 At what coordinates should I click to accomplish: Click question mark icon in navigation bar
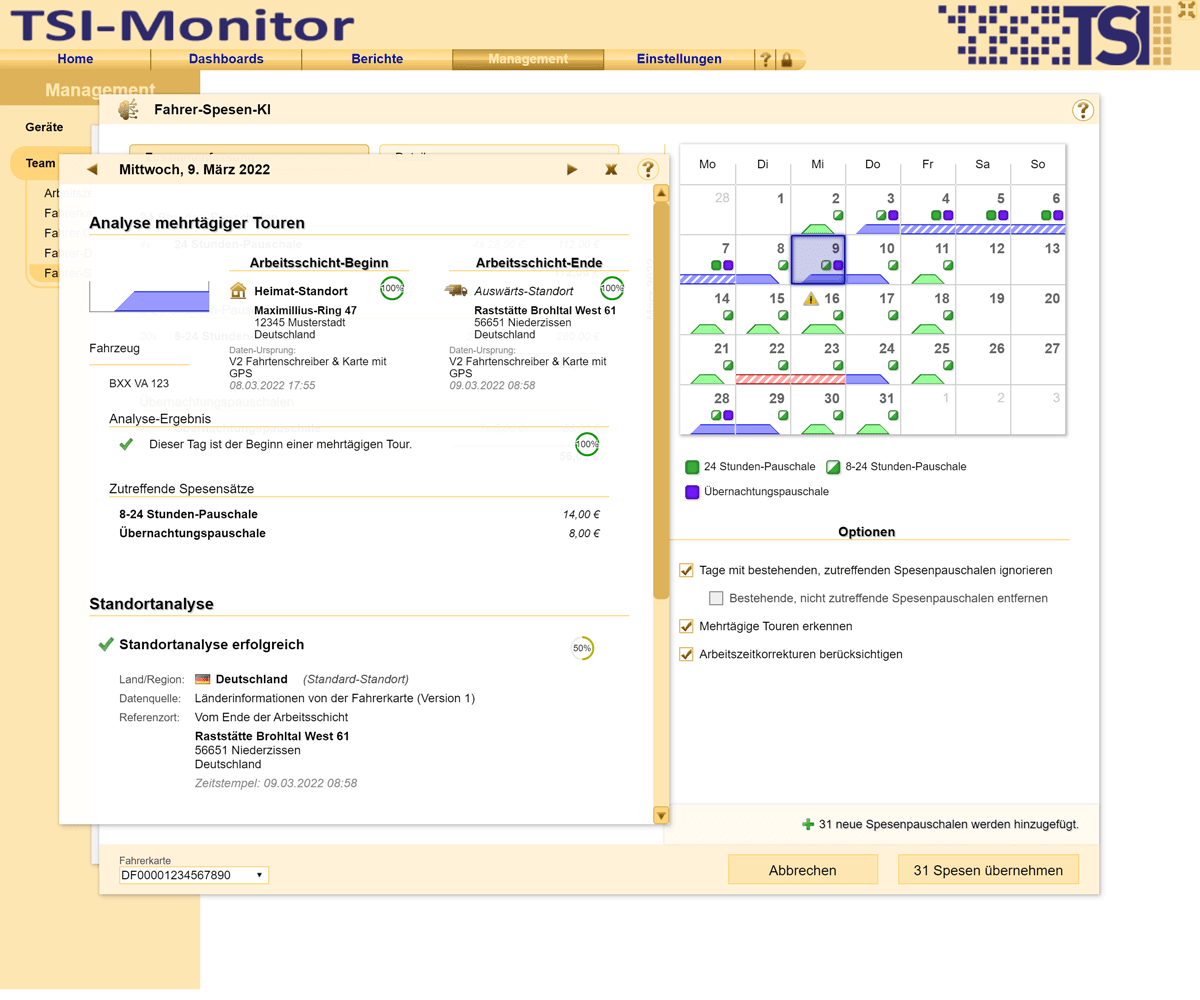766,60
